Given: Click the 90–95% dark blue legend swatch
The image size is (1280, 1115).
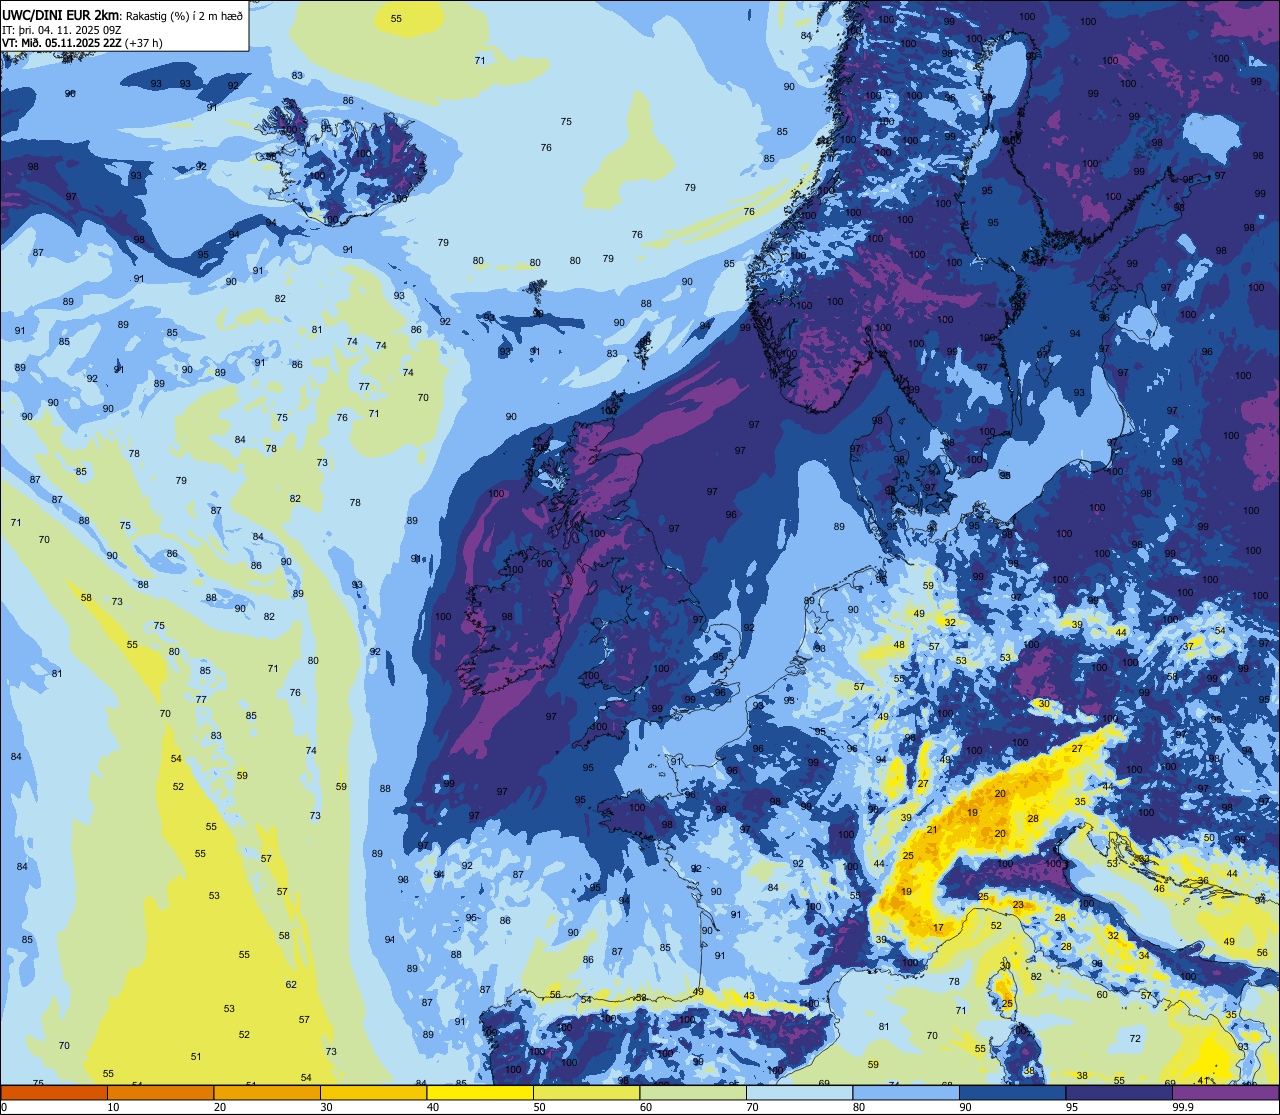Looking at the screenshot, I should click(x=1012, y=1093).
